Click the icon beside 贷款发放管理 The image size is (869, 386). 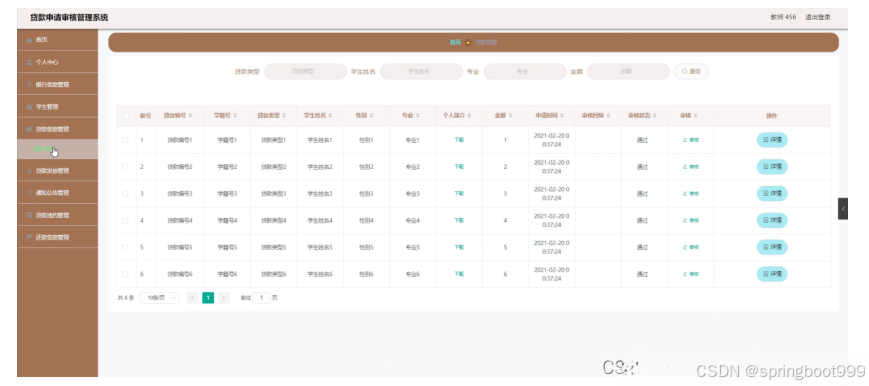coord(29,171)
